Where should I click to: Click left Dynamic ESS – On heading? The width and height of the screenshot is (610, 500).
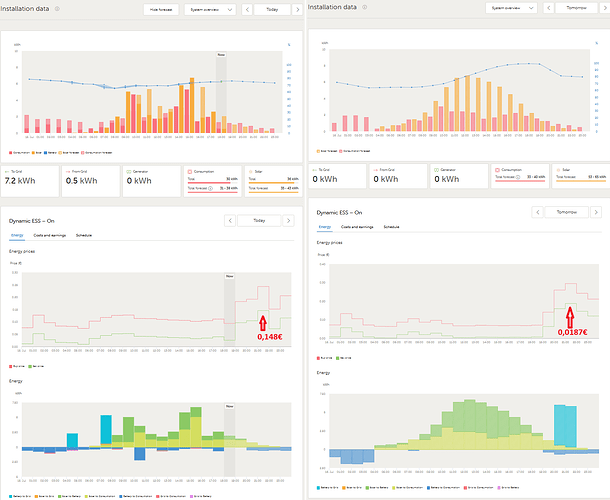[32, 221]
